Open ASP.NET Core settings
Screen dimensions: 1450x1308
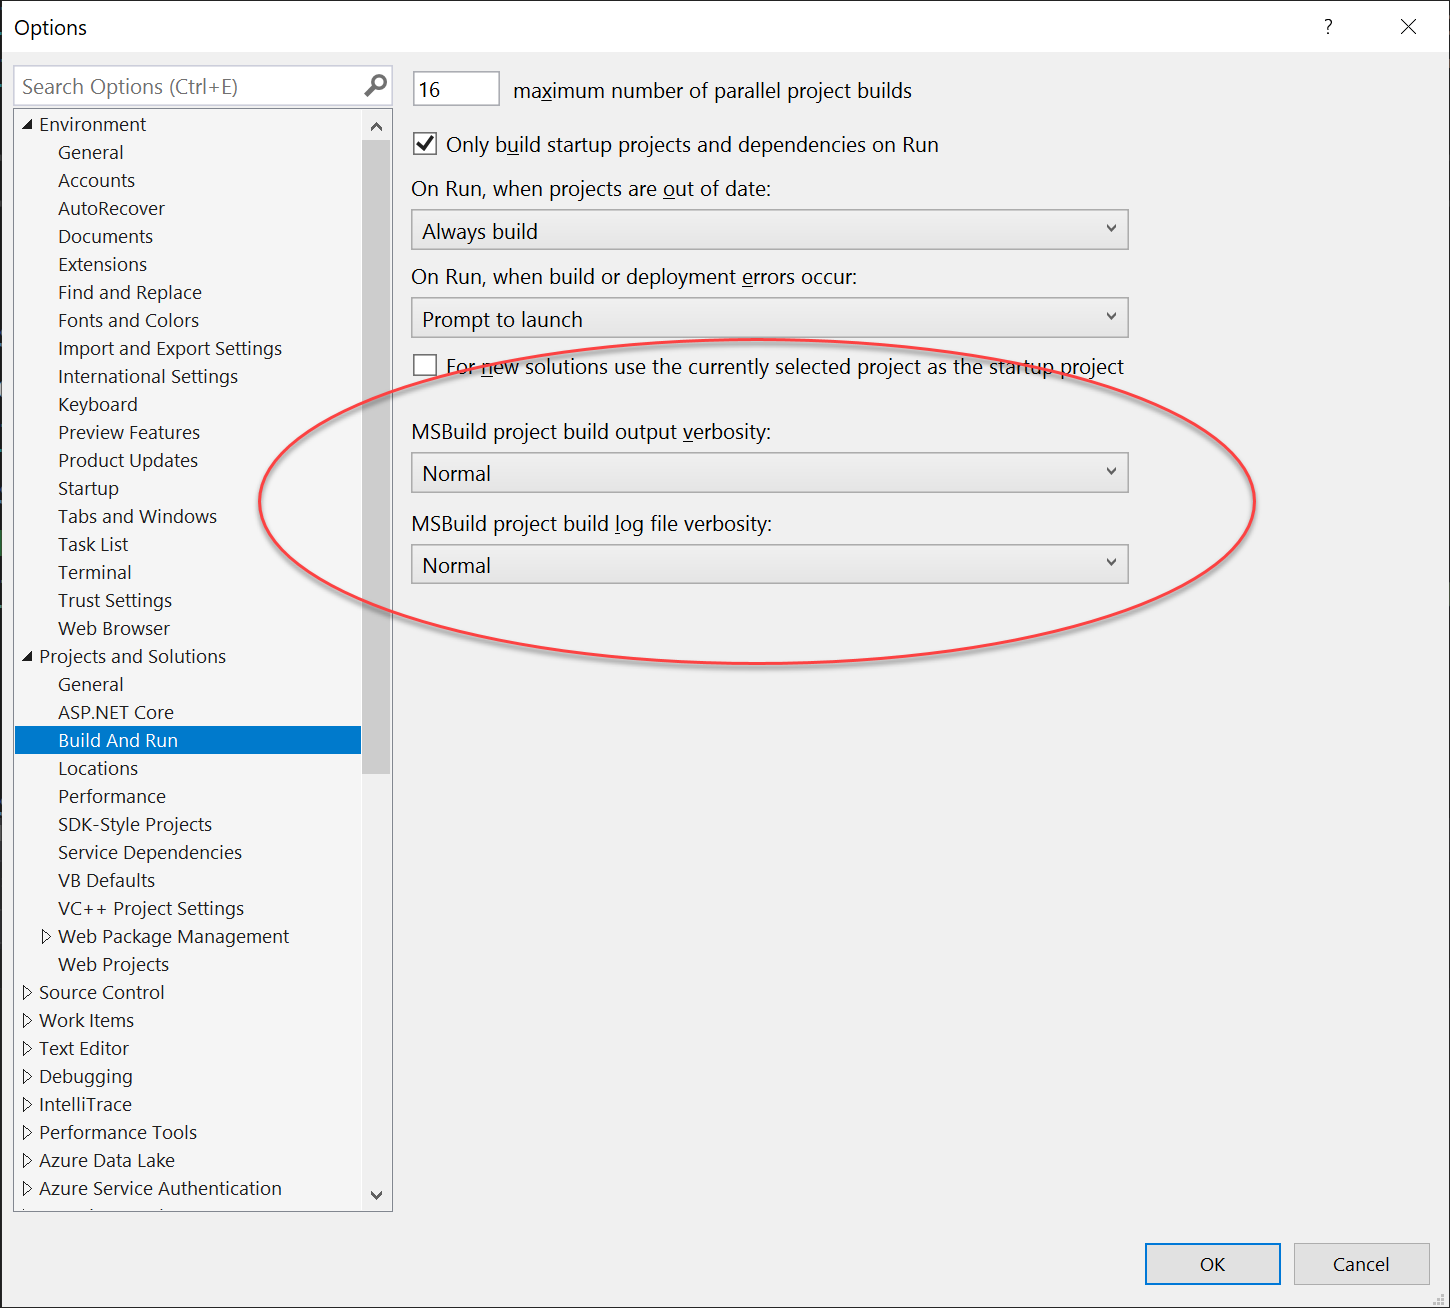116,712
